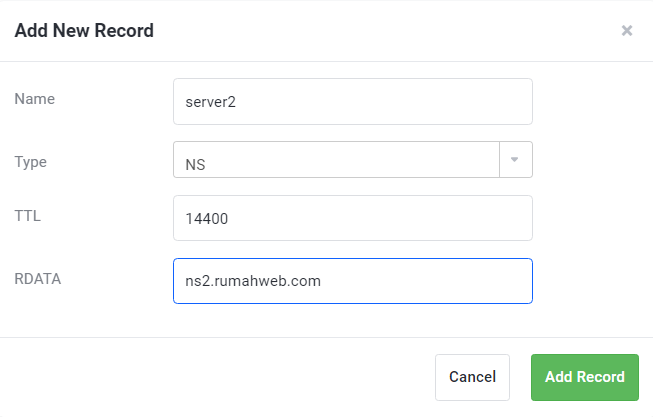
Task: Select the RDATA input field
Action: tap(353, 281)
